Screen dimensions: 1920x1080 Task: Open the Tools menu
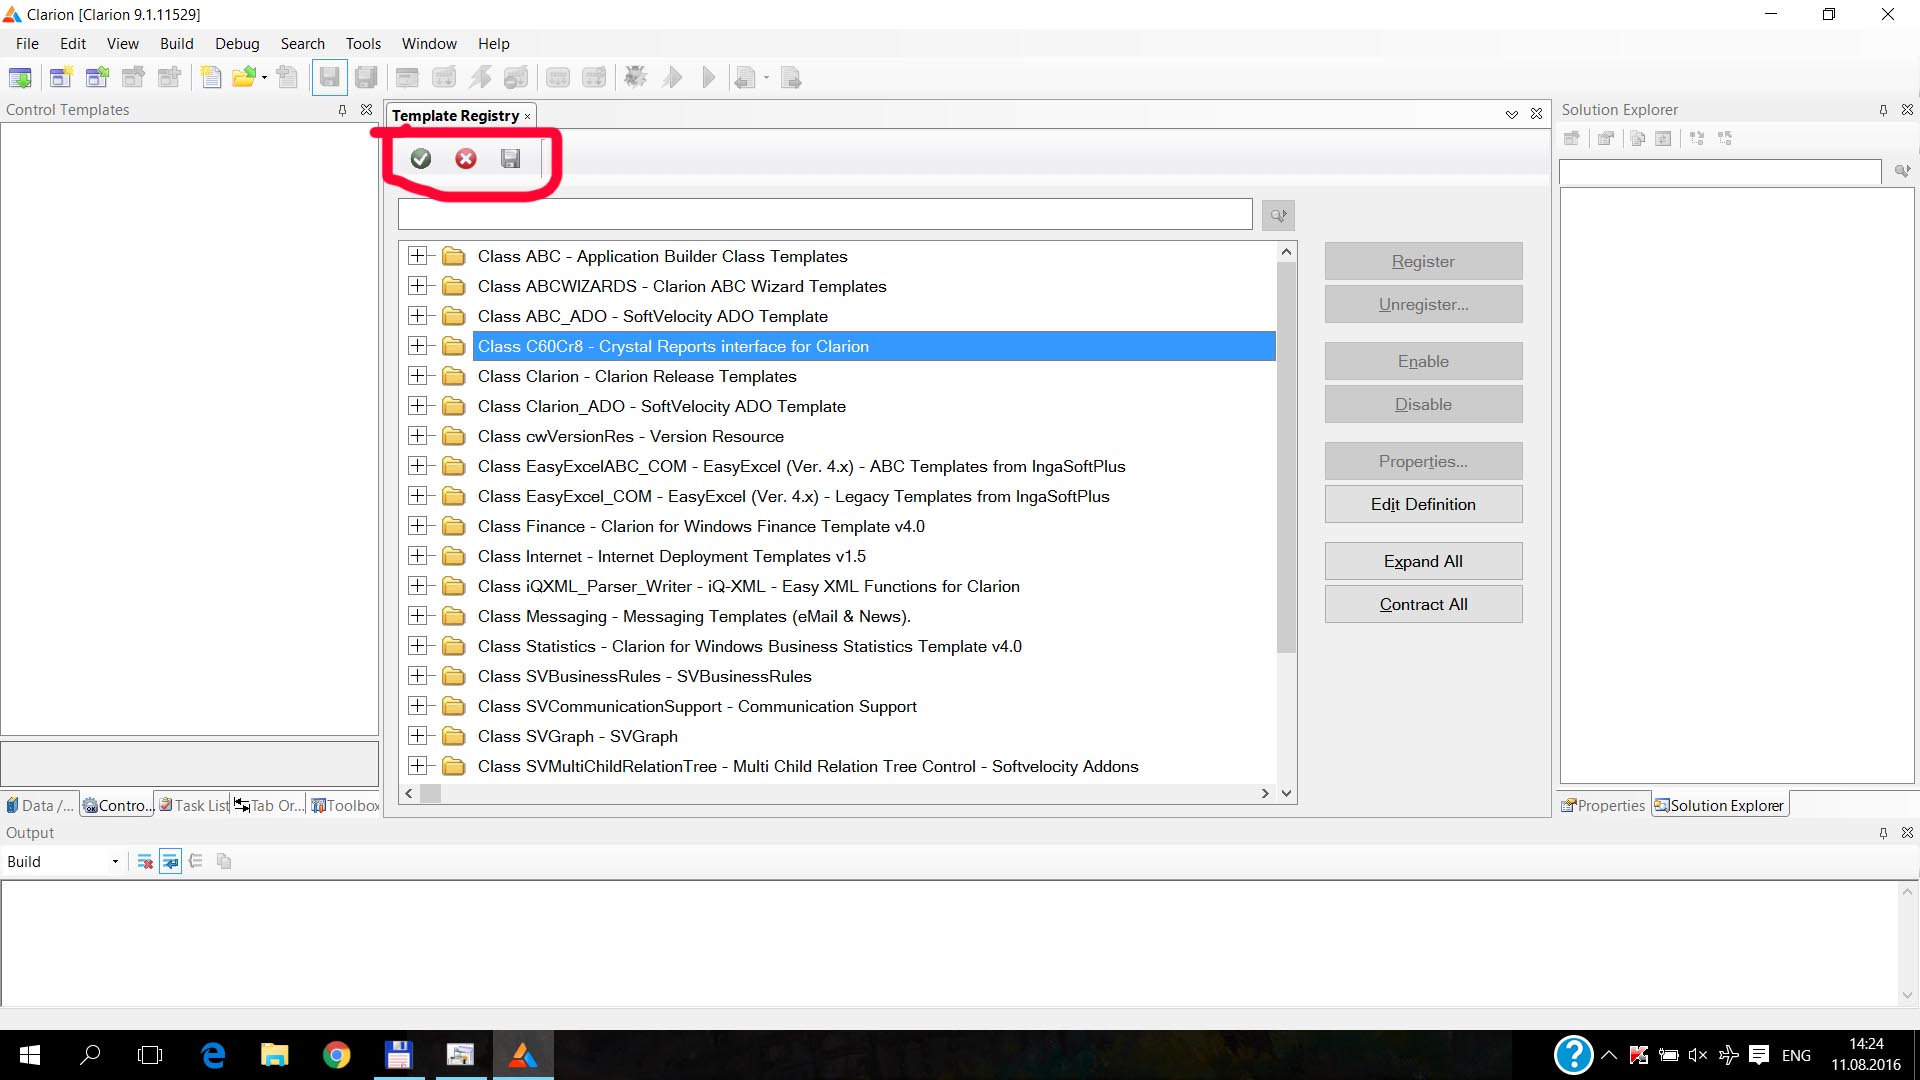point(363,44)
